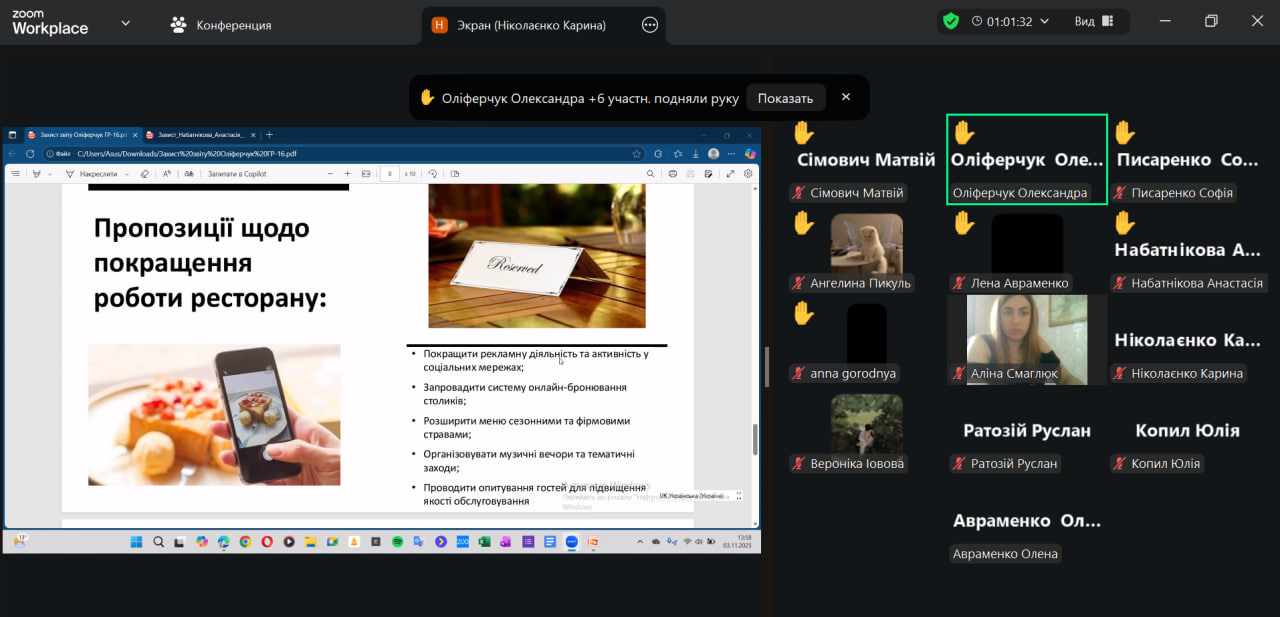Click the divider handle between screen and gallery
Image resolution: width=1280 pixels, height=617 pixels.
pyautogui.click(x=767, y=366)
